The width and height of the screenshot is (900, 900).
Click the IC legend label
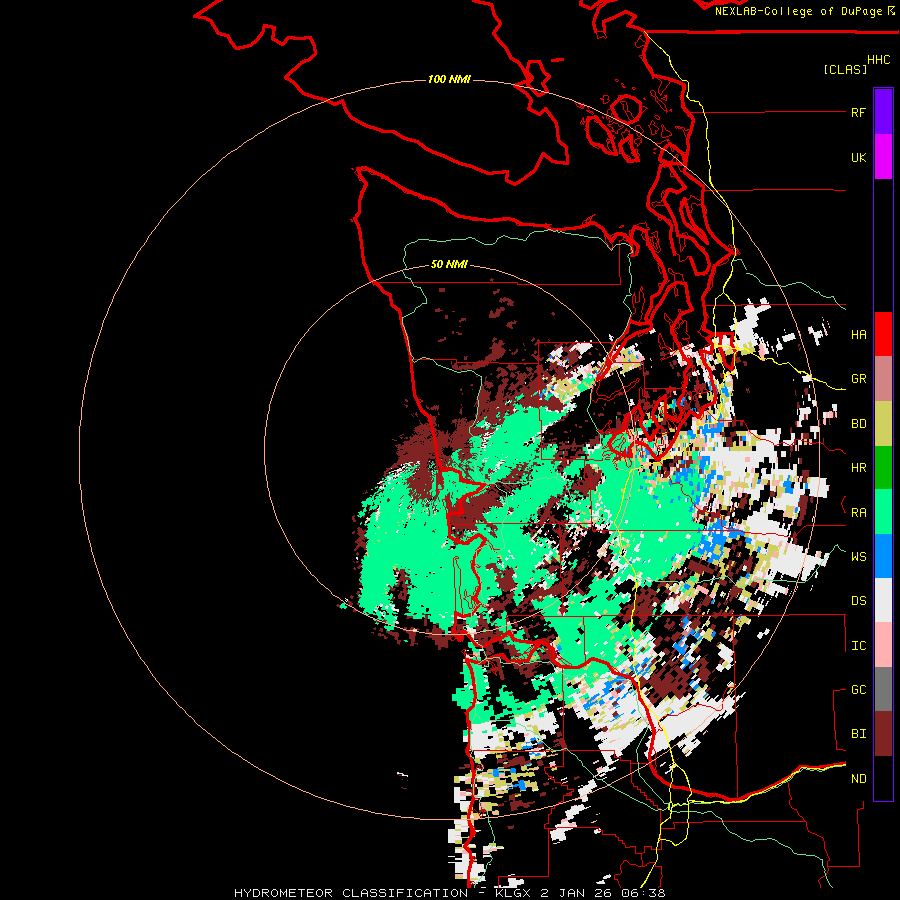pyautogui.click(x=858, y=646)
